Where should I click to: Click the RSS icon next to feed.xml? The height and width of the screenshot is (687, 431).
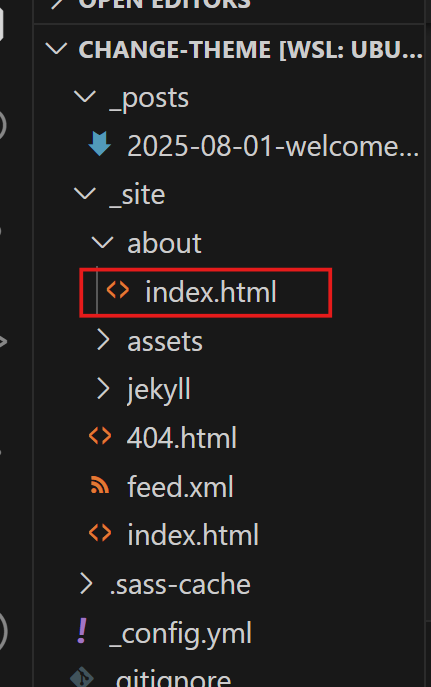(100, 485)
